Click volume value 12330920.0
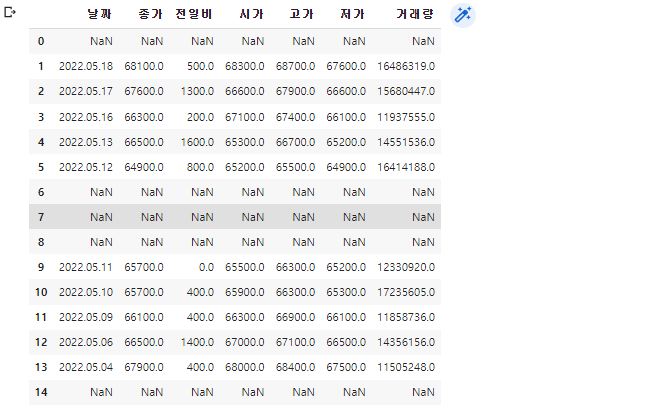The height and width of the screenshot is (411, 670). pos(406,267)
